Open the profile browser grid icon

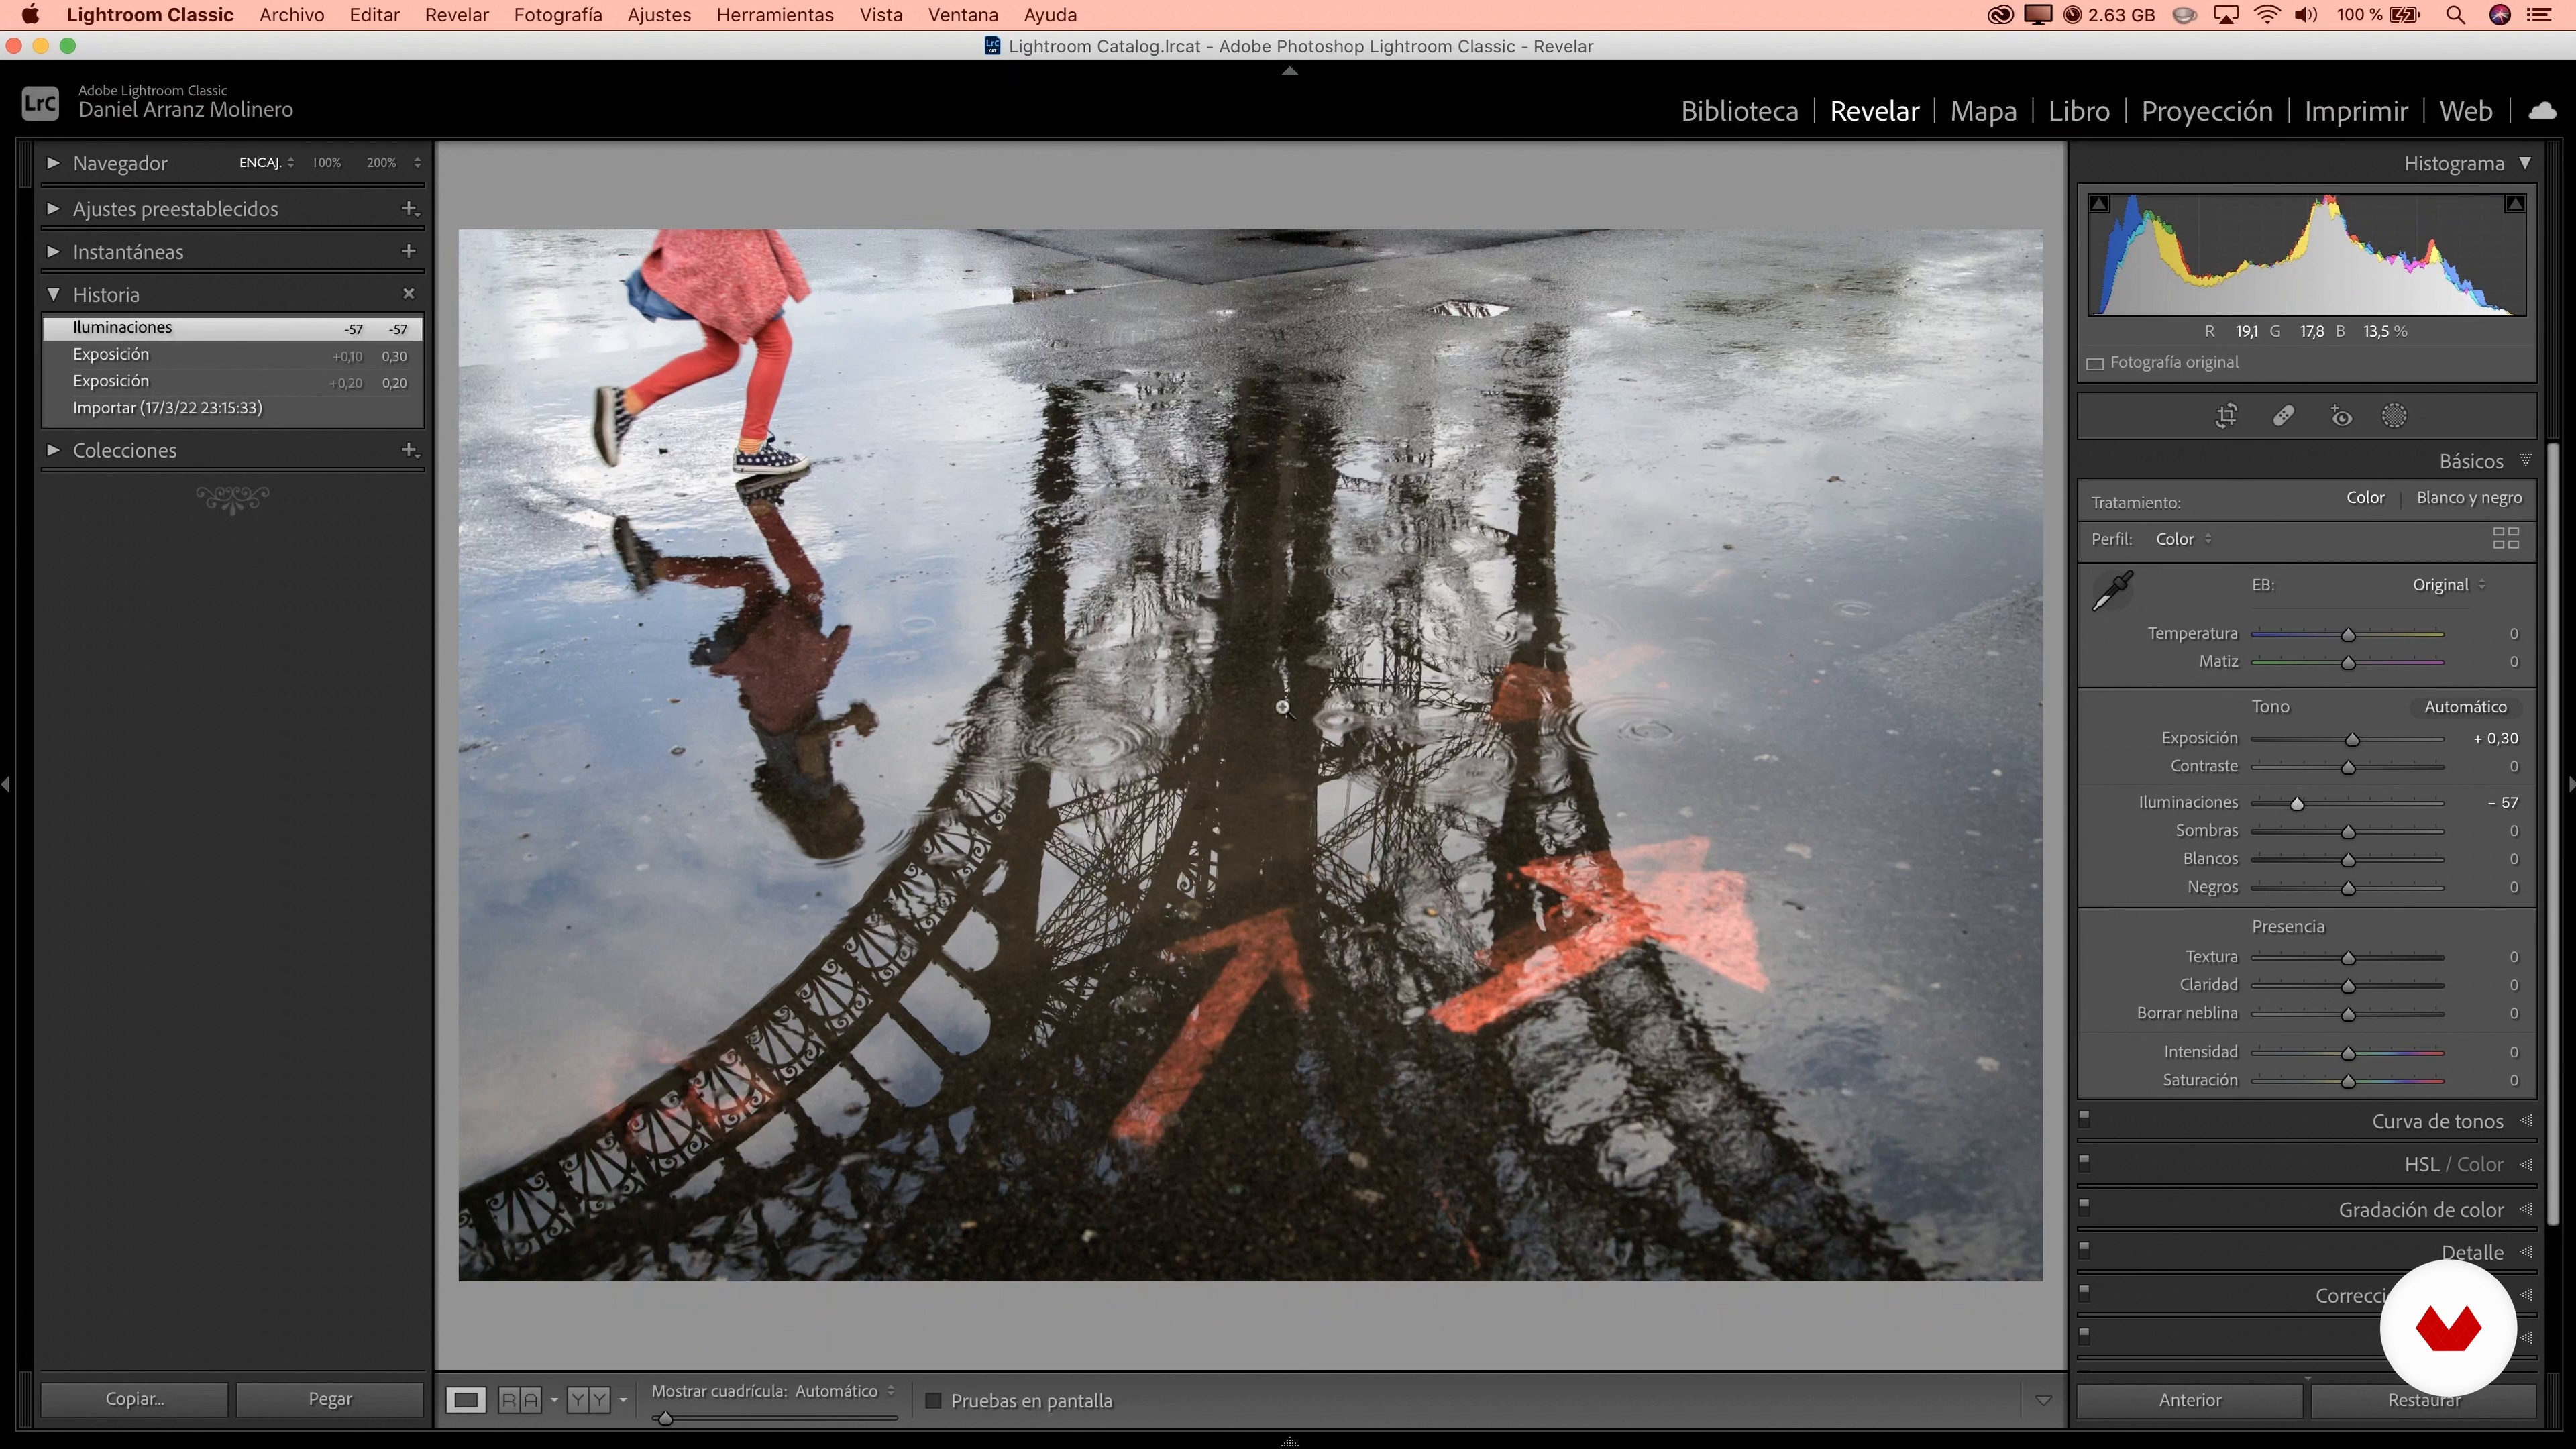point(2505,539)
